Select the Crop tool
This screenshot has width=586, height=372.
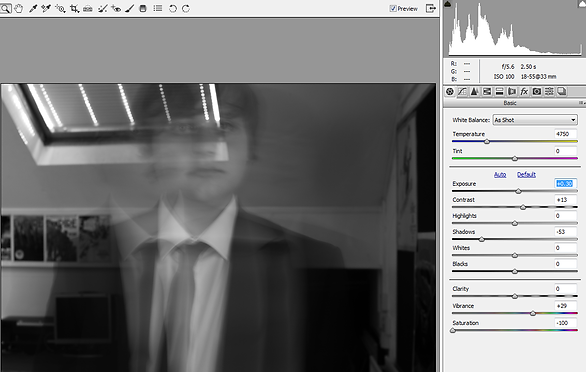tap(74, 8)
